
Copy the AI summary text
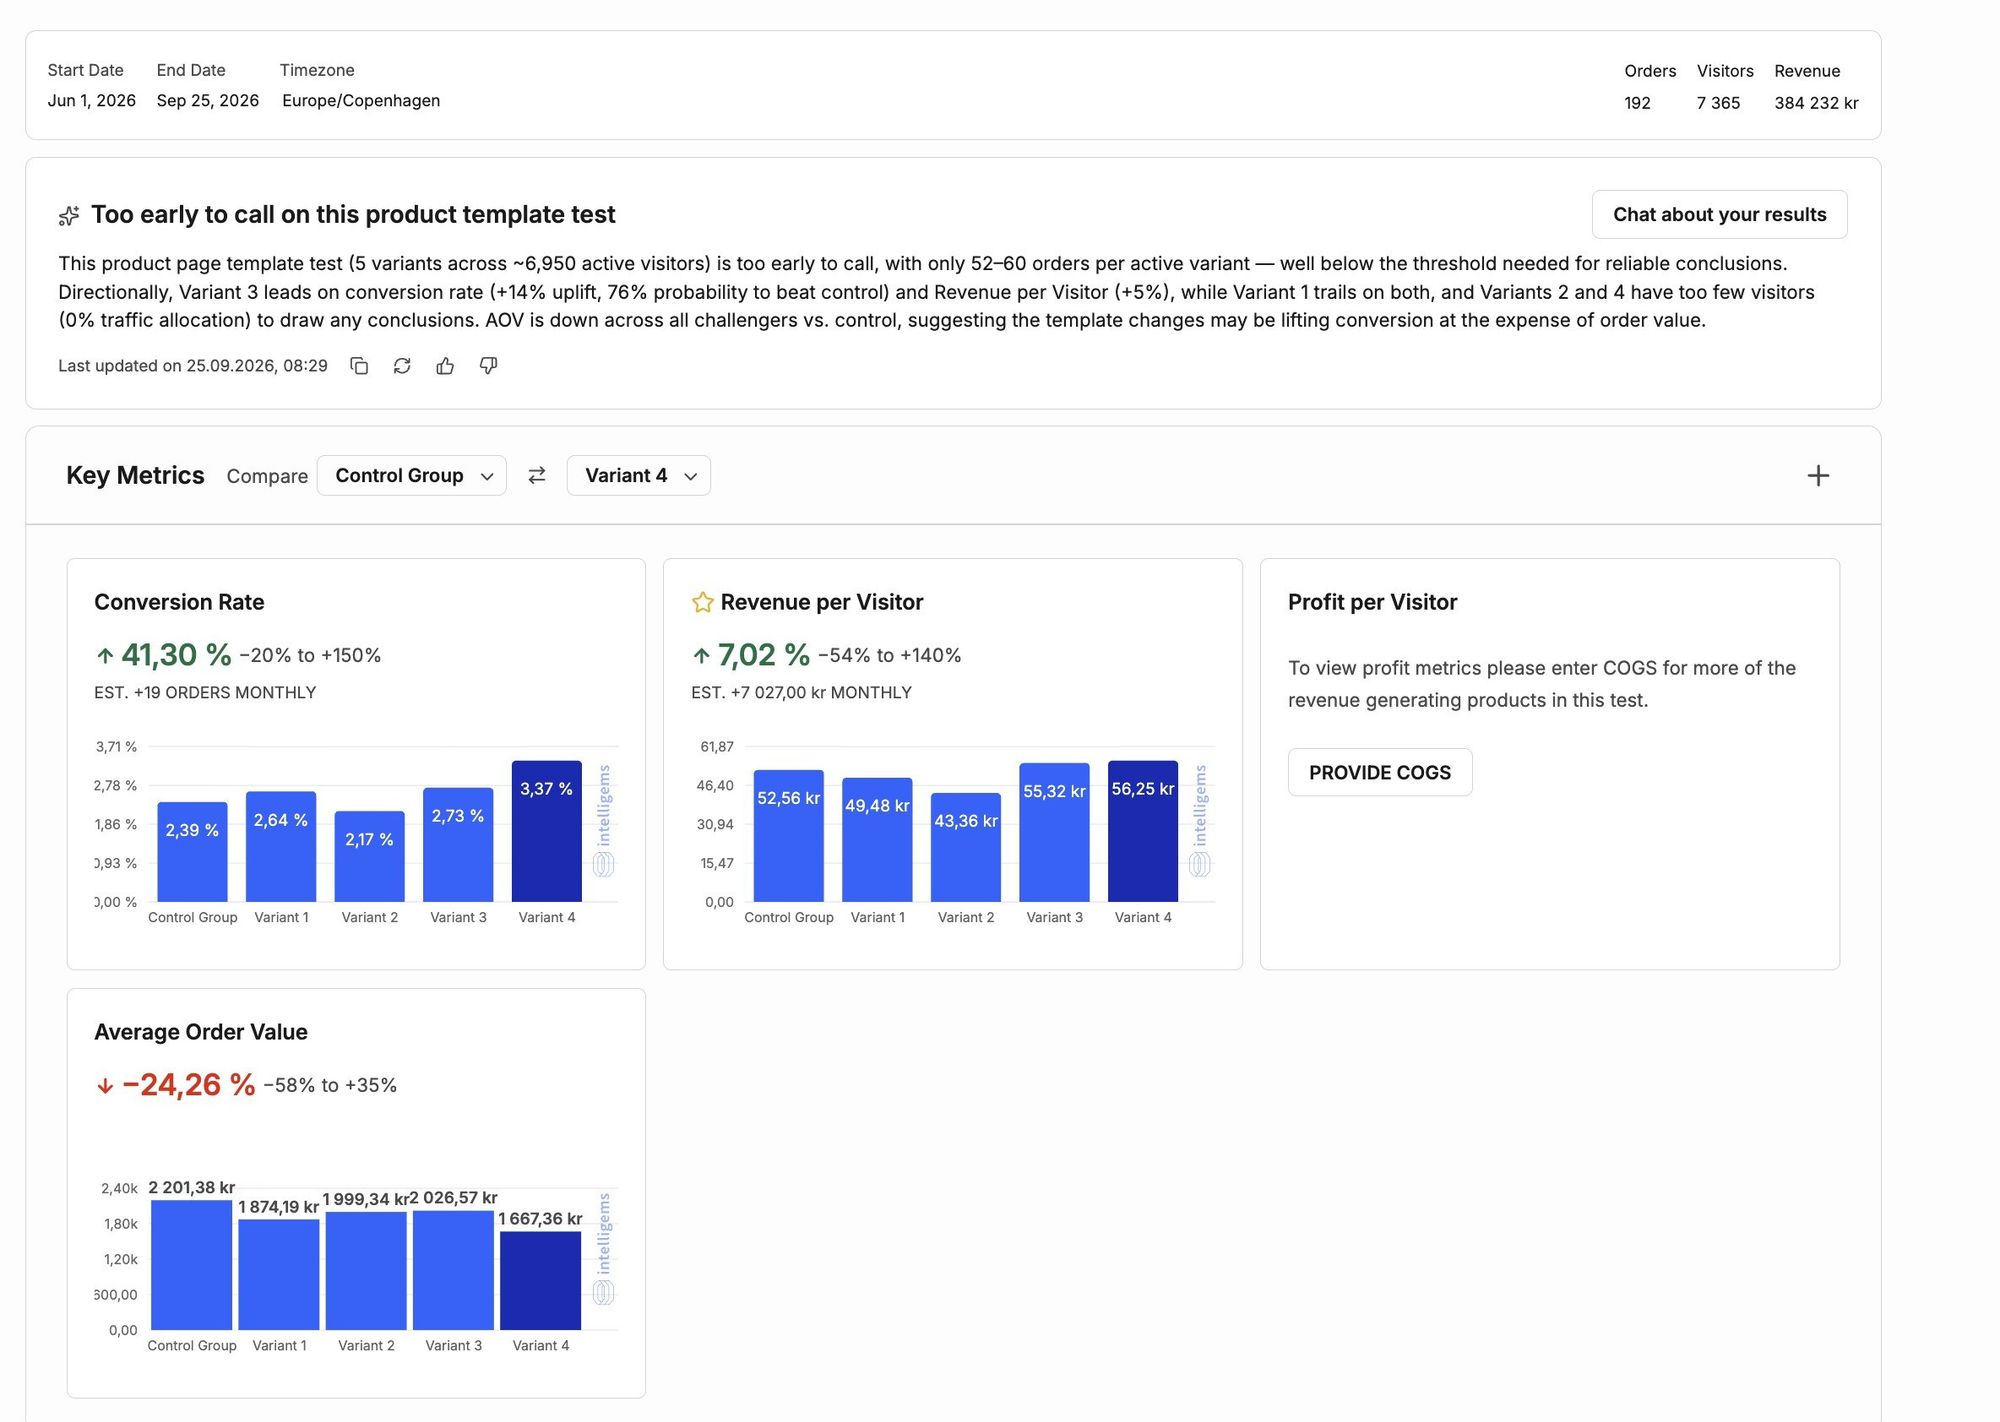[359, 366]
